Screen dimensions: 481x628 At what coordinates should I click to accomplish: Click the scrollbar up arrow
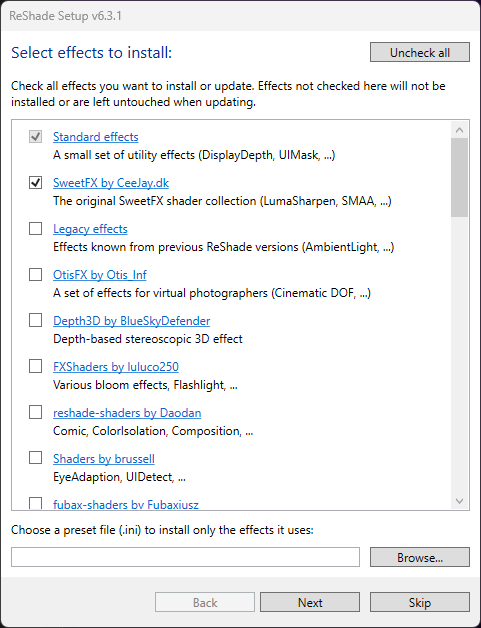(459, 130)
